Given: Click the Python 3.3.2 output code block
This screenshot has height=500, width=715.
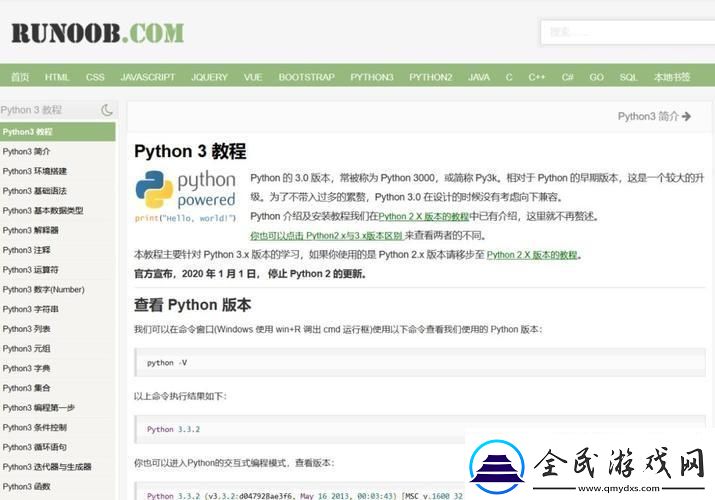Looking at the screenshot, I should pyautogui.click(x=420, y=429).
